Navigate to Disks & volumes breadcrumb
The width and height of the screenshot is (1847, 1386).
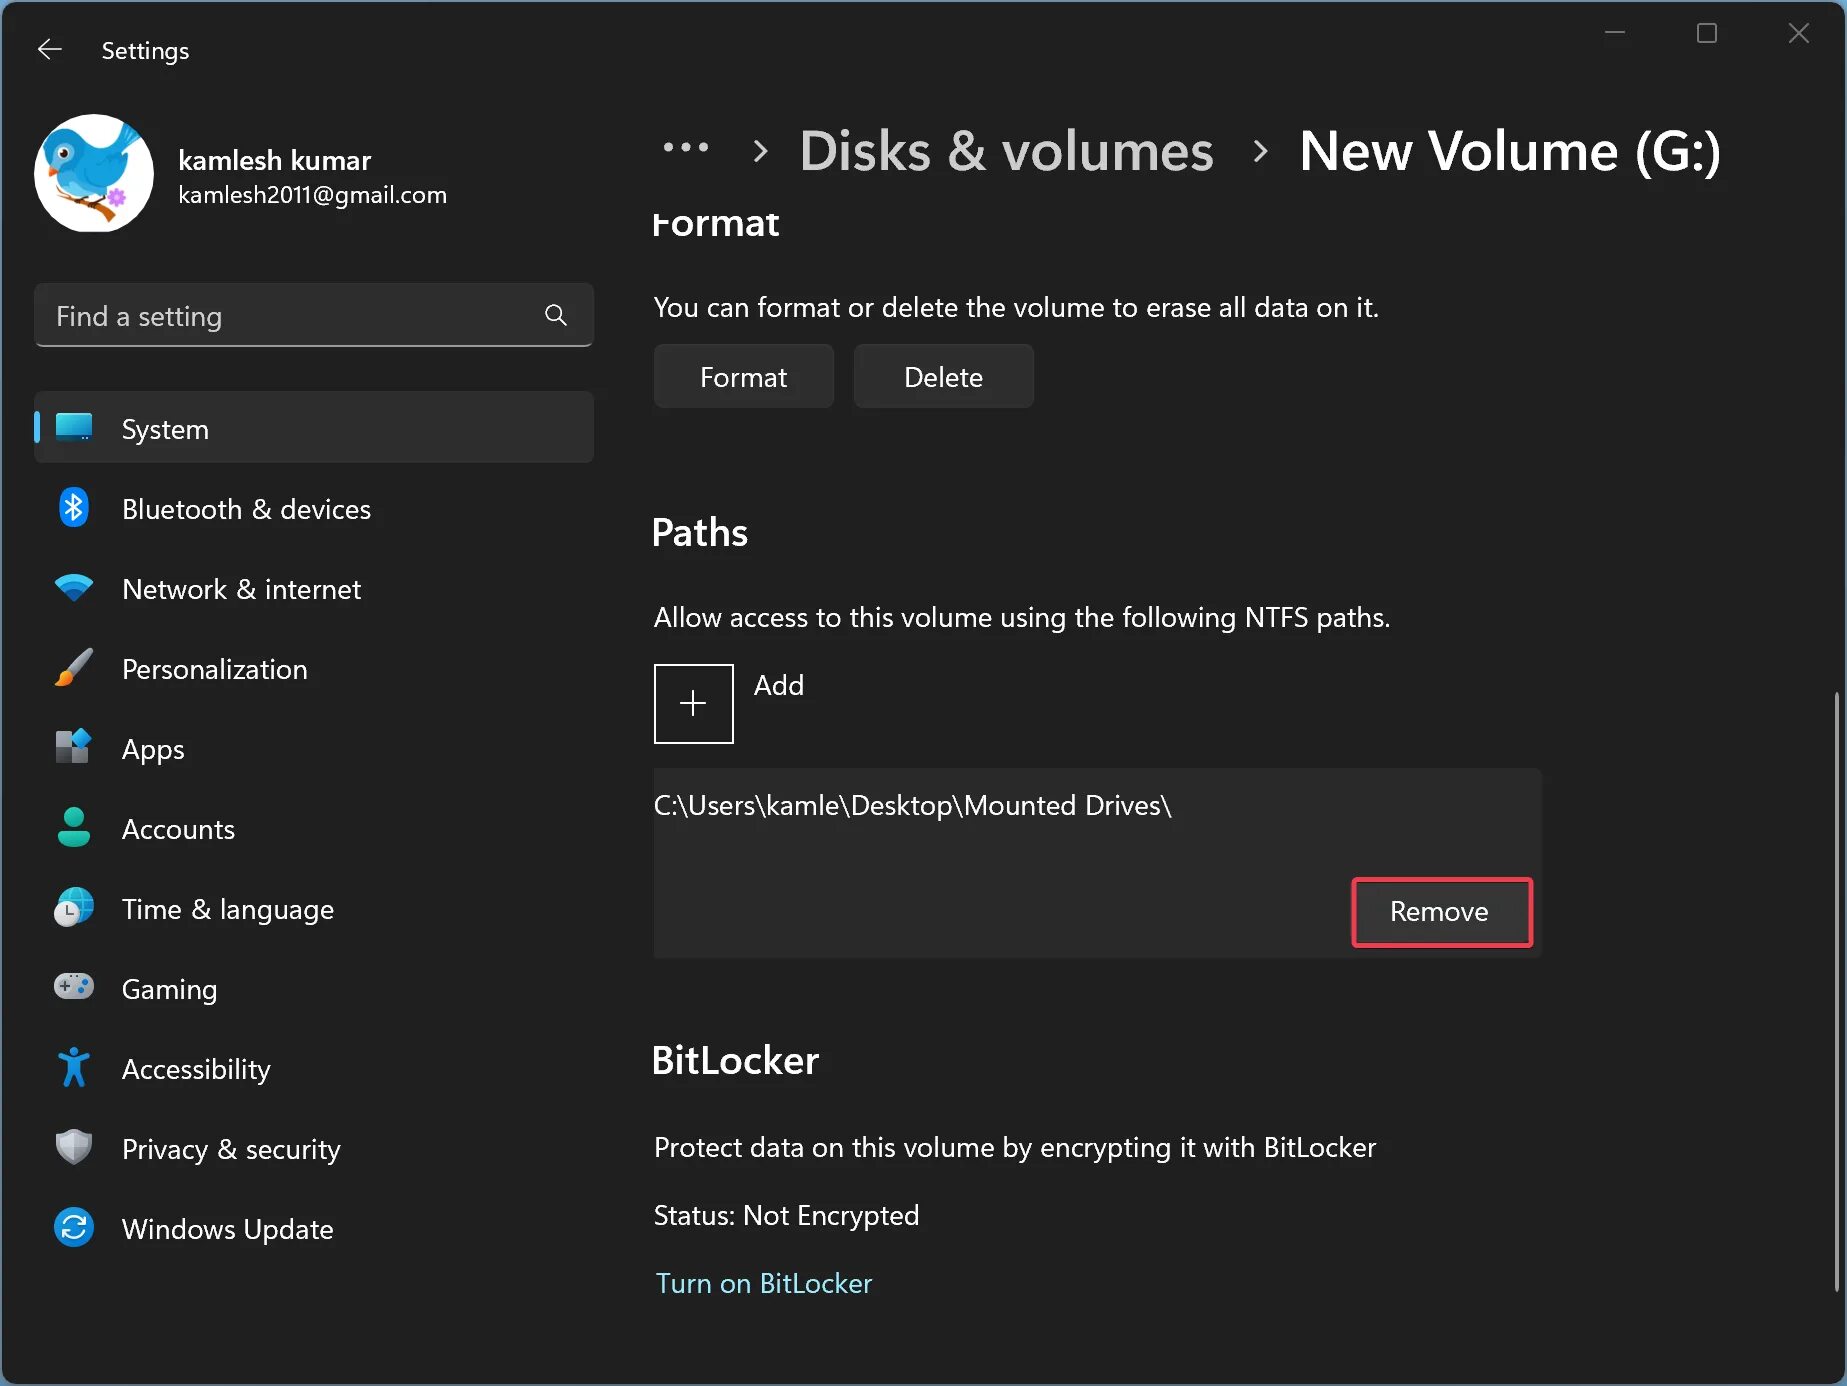point(1006,151)
